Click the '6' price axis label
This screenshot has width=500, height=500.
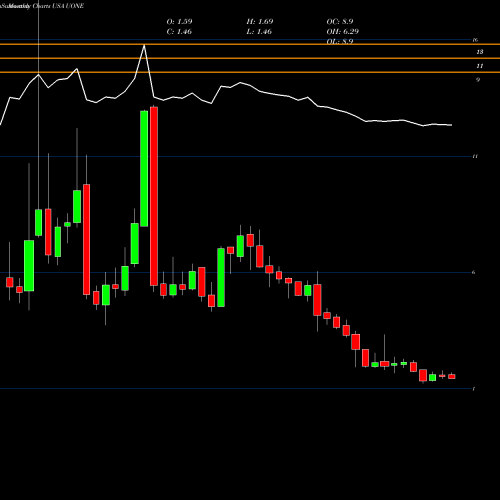tap(474, 272)
